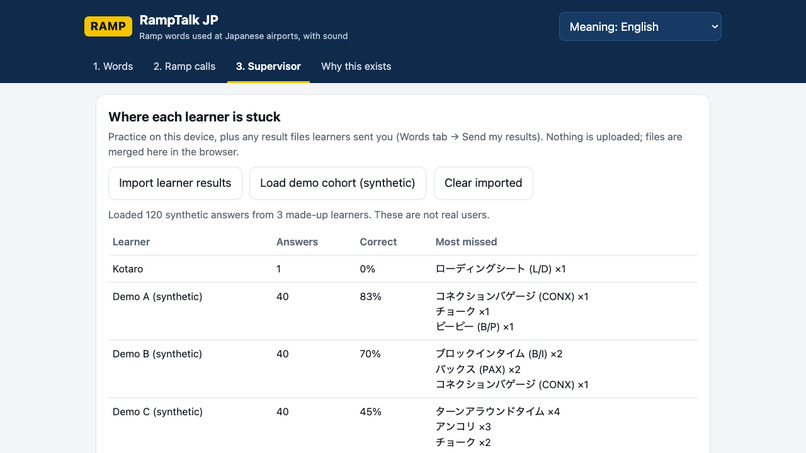Screen dimensions: 806x453
Task: Click the ブロックインタイム (B/I) ×2 entry
Action: pos(499,354)
